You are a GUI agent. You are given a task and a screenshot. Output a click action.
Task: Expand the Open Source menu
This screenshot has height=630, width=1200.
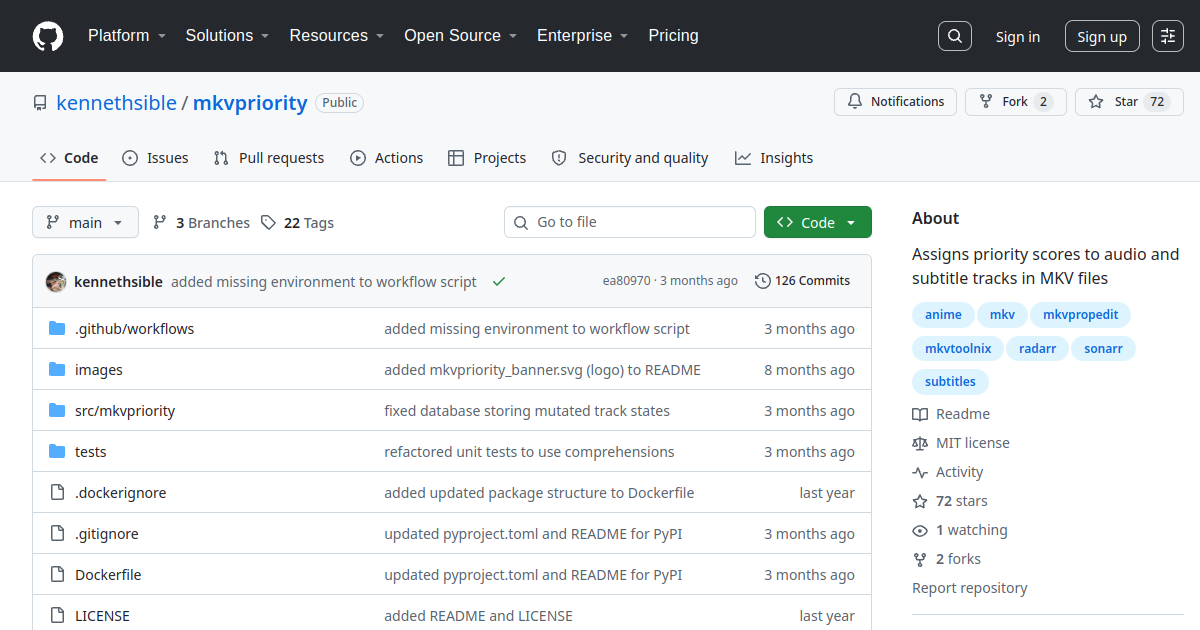point(460,35)
